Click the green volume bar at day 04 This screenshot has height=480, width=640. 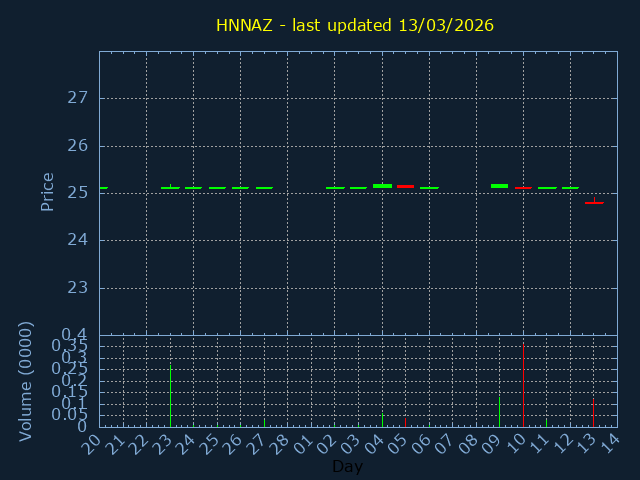pos(382,420)
